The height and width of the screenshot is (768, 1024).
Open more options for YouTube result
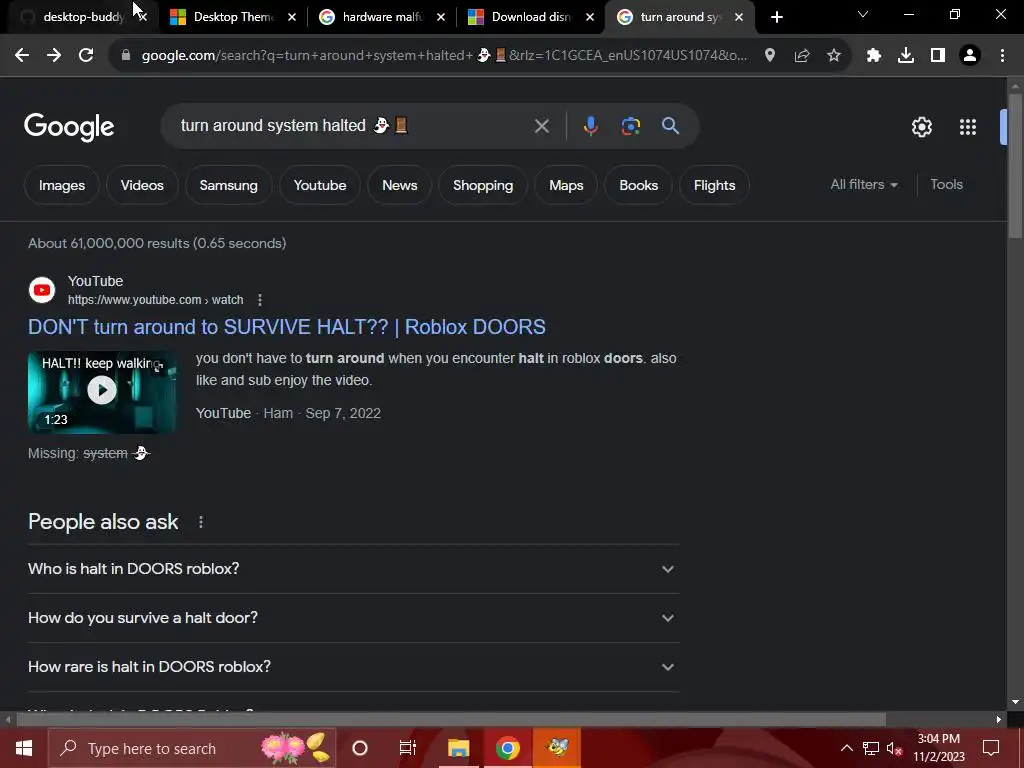tap(260, 300)
